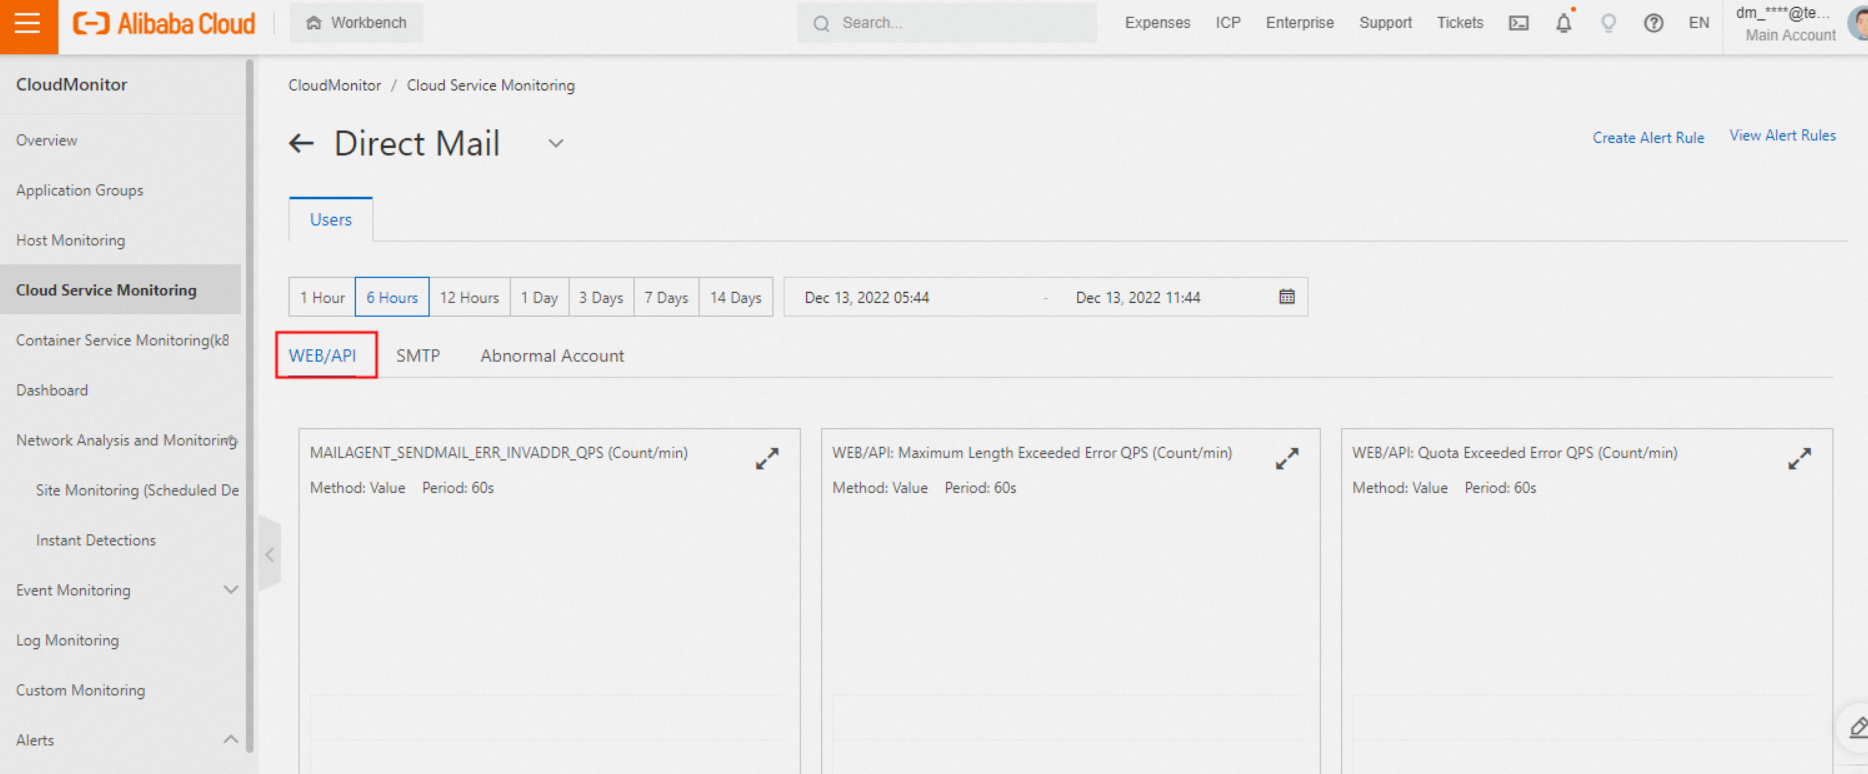Select 12 Hours time range
Viewport: 1868px width, 774px height.
pyautogui.click(x=469, y=297)
